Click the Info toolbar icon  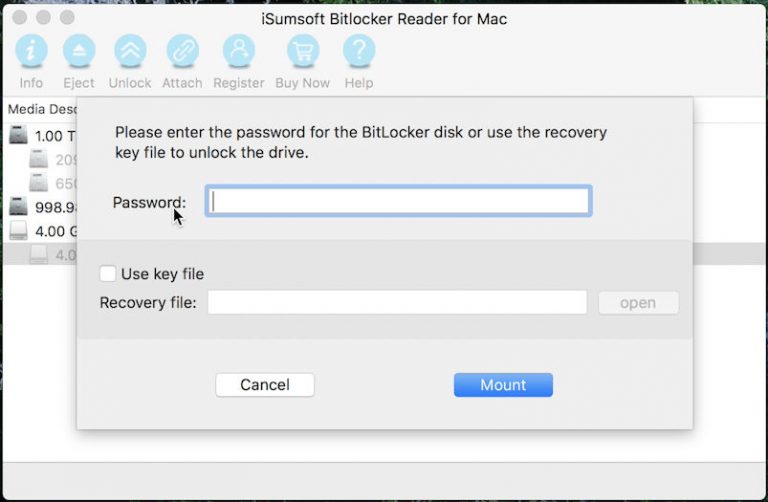(x=31, y=51)
